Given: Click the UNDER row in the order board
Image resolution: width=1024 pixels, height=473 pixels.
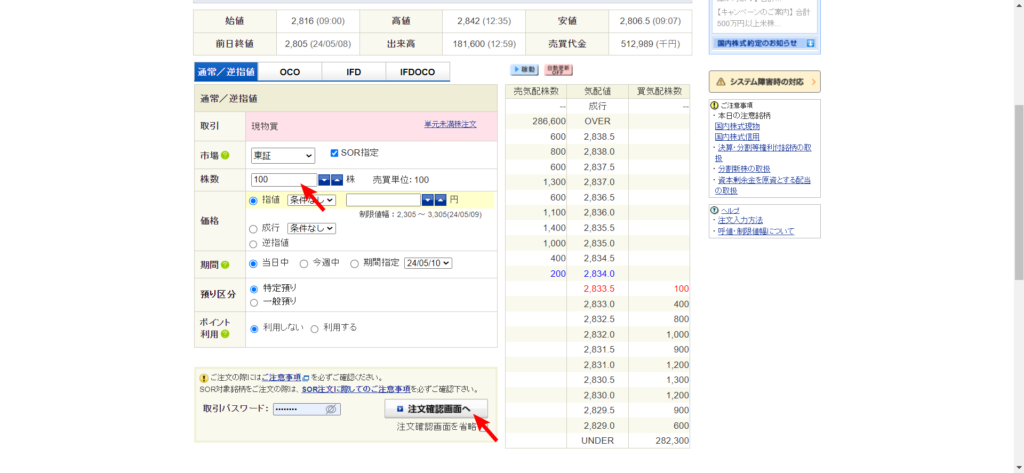Looking at the screenshot, I should (597, 440).
